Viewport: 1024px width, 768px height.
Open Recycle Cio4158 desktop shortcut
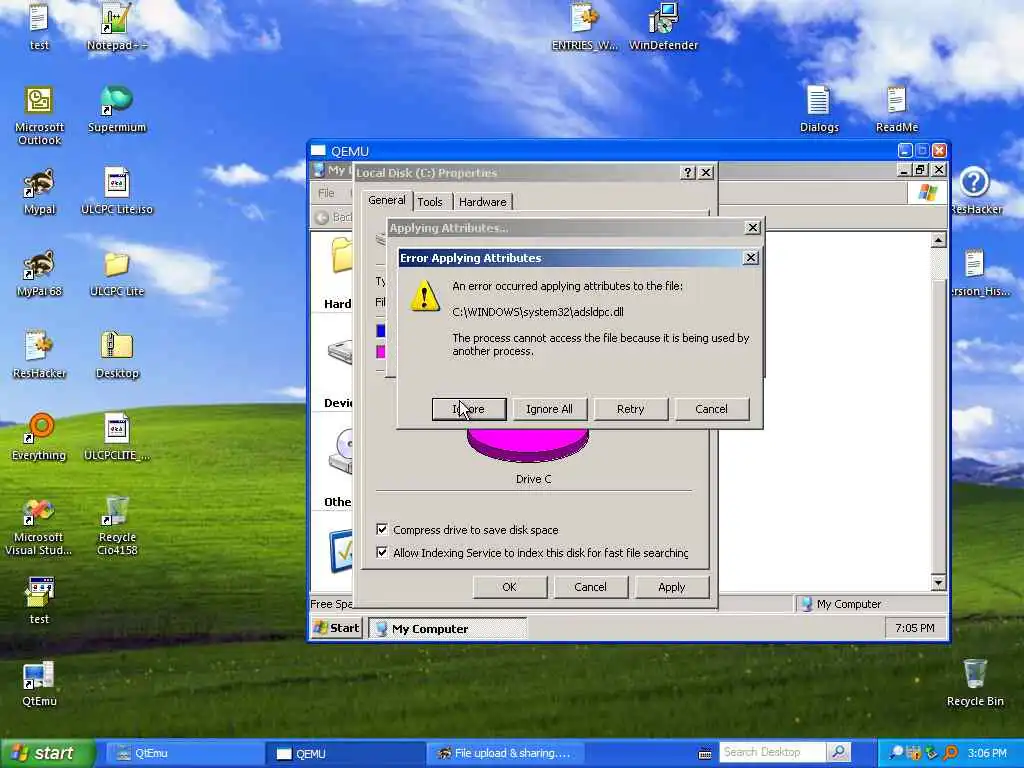tap(117, 526)
